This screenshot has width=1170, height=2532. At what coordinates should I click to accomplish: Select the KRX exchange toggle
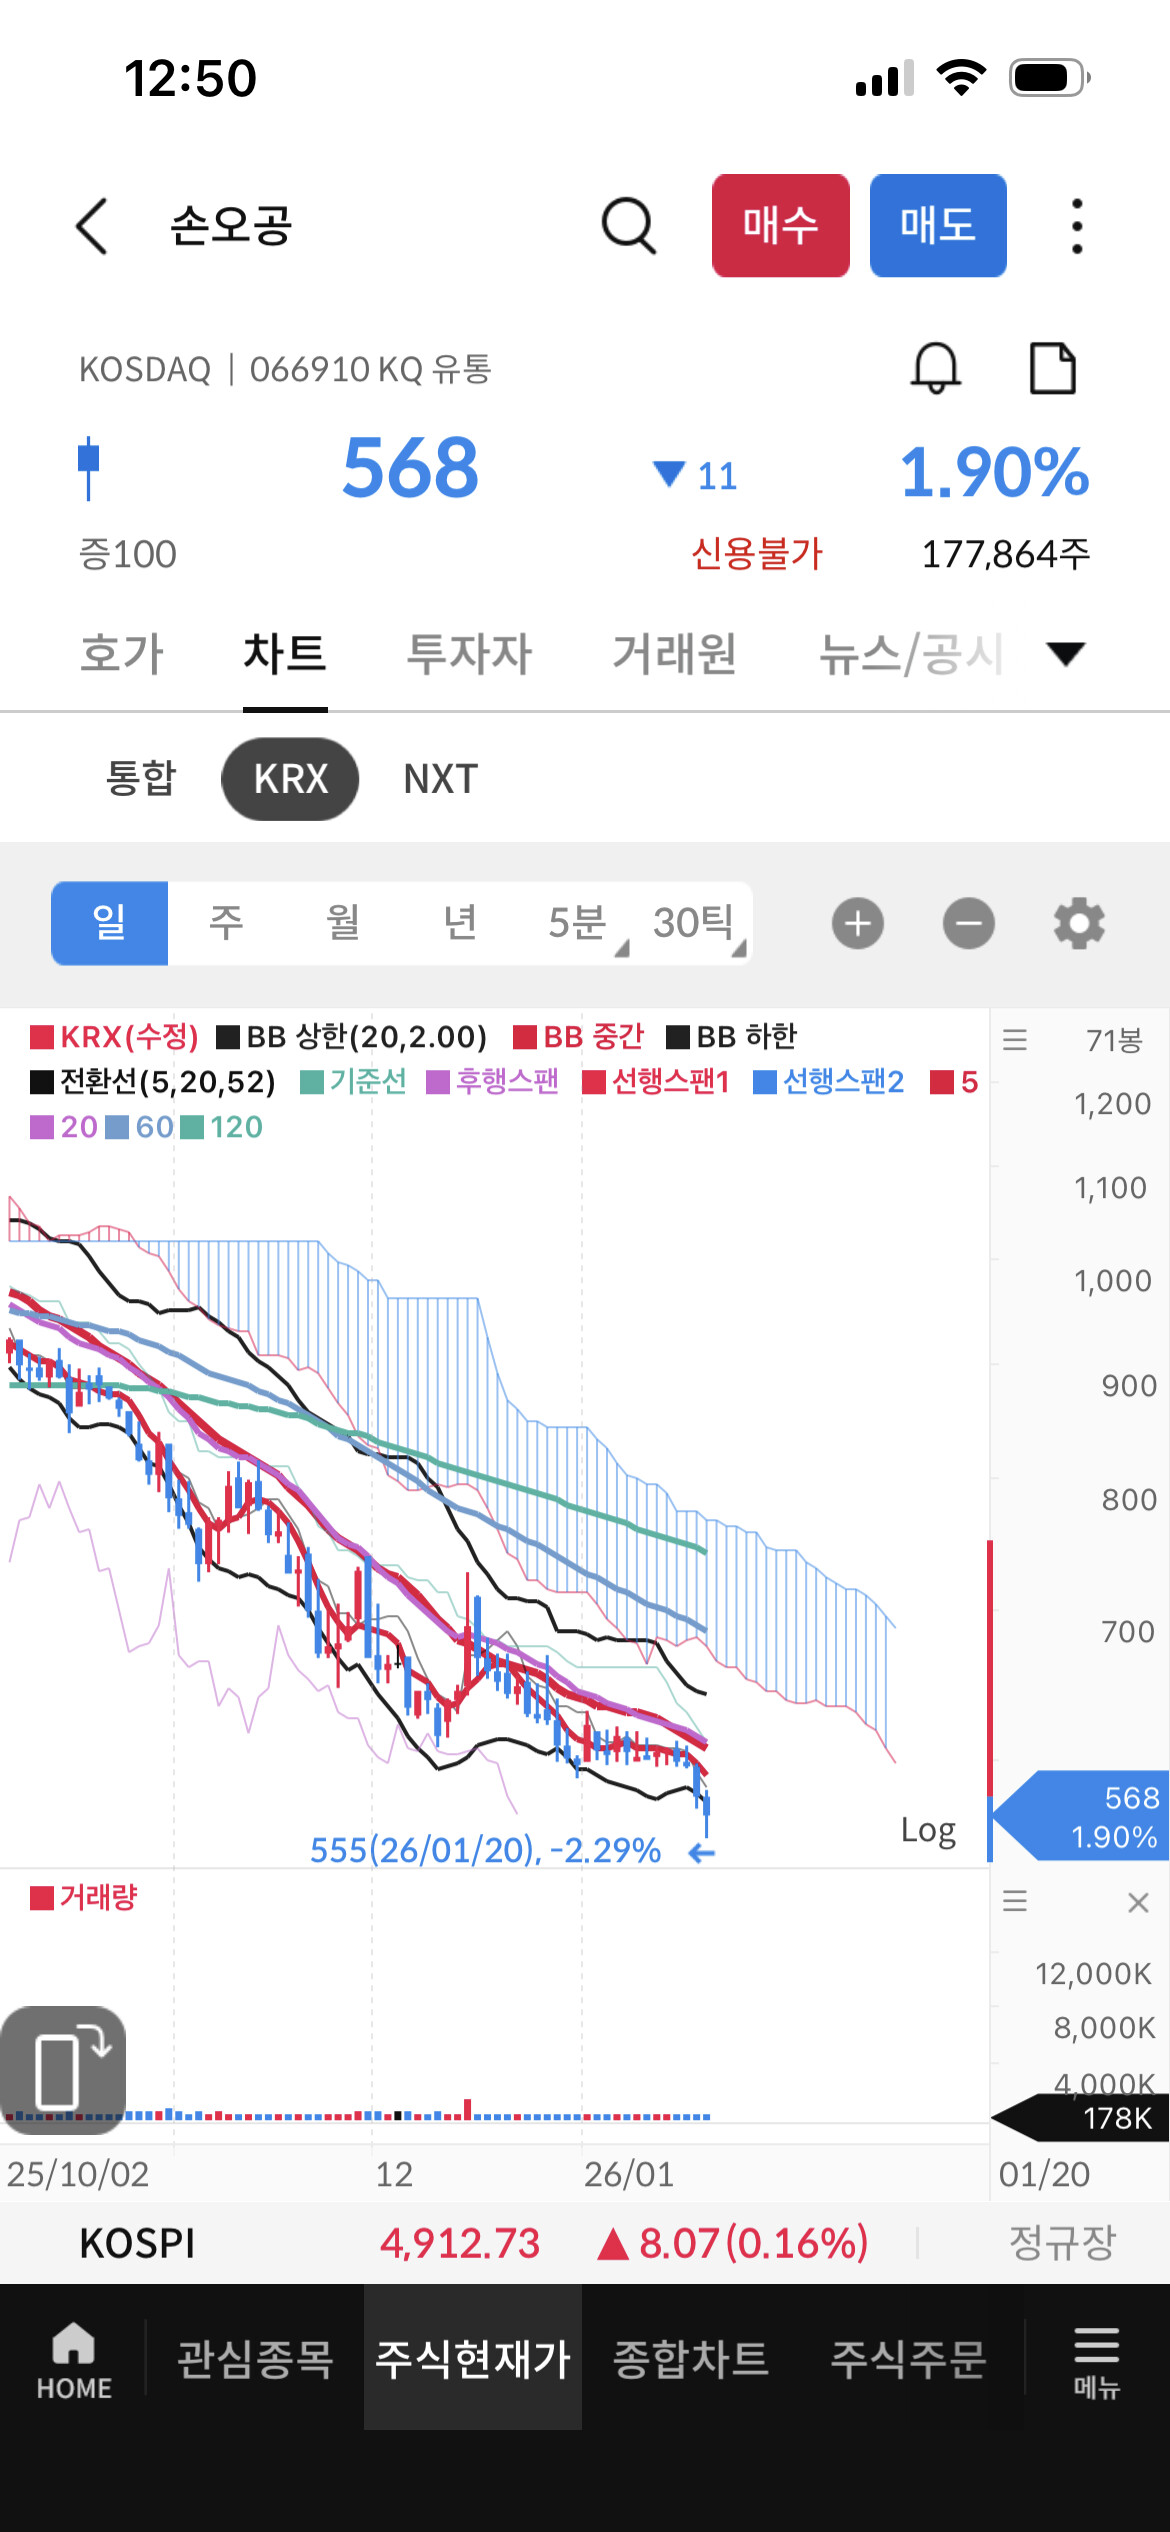point(290,779)
